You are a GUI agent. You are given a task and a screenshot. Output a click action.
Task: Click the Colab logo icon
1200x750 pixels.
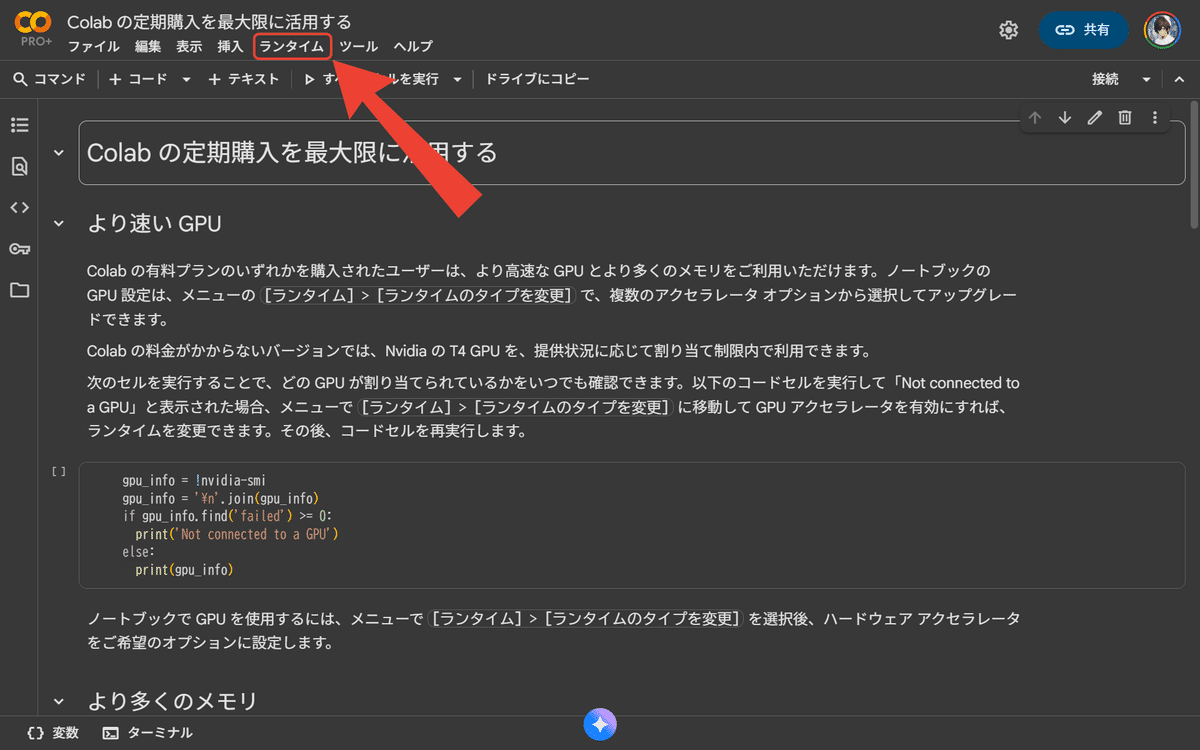[33, 22]
